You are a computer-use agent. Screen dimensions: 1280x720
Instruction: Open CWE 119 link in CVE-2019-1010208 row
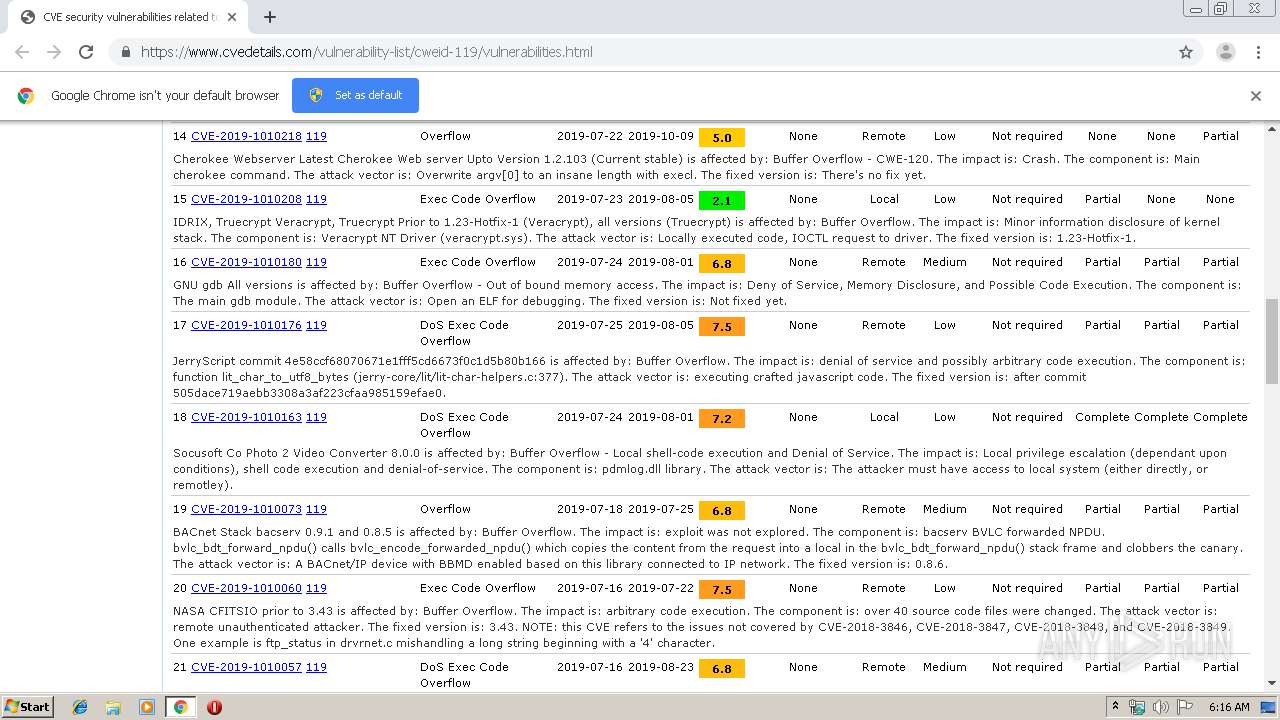point(316,199)
